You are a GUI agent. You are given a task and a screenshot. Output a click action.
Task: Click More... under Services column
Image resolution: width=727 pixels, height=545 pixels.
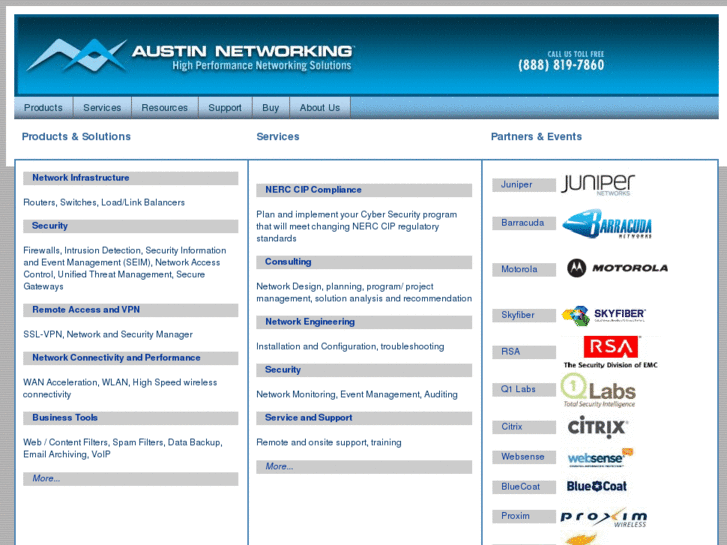tap(364, 467)
